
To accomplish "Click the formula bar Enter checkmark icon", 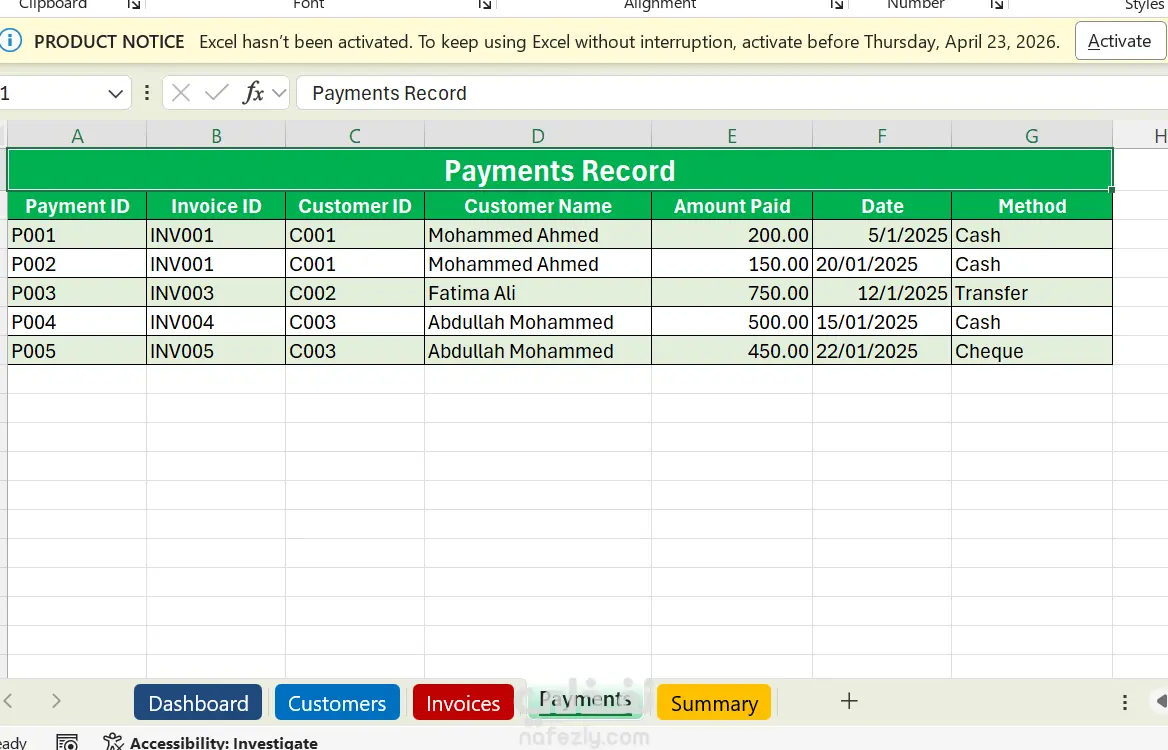I will tap(217, 93).
